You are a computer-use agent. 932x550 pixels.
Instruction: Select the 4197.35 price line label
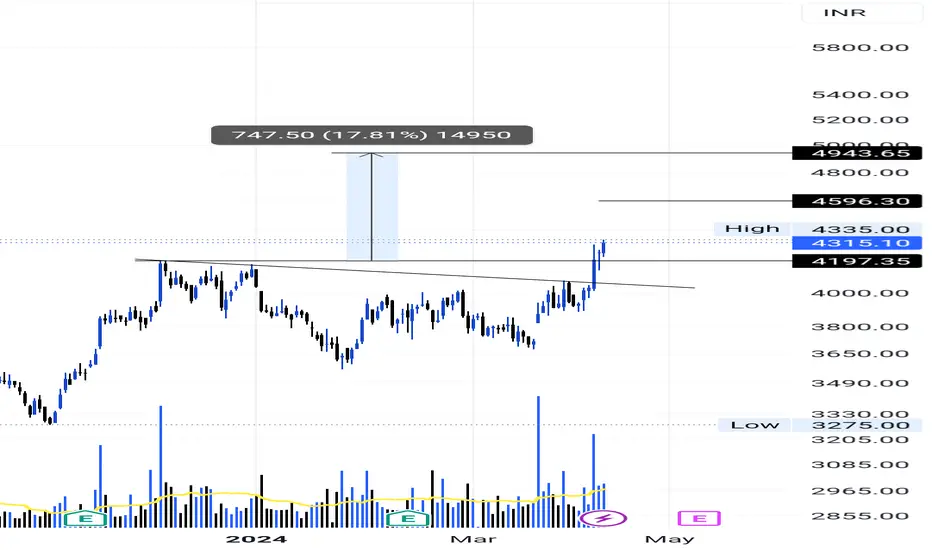(x=857, y=261)
